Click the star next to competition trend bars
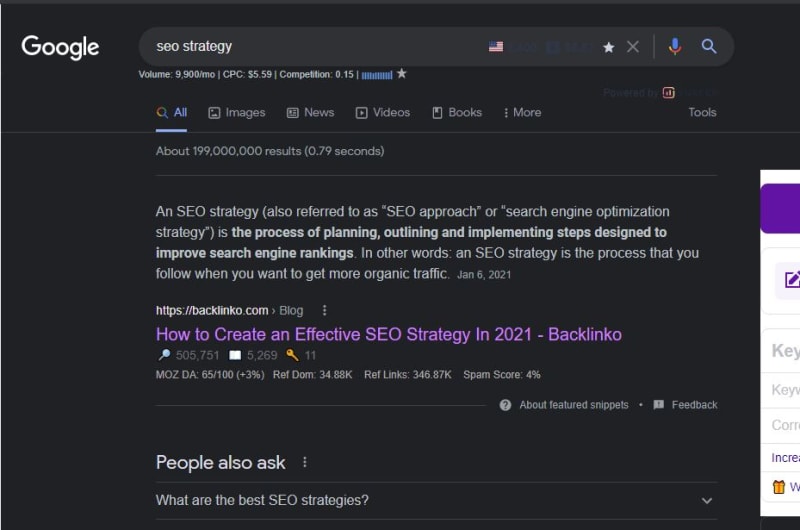 point(402,73)
